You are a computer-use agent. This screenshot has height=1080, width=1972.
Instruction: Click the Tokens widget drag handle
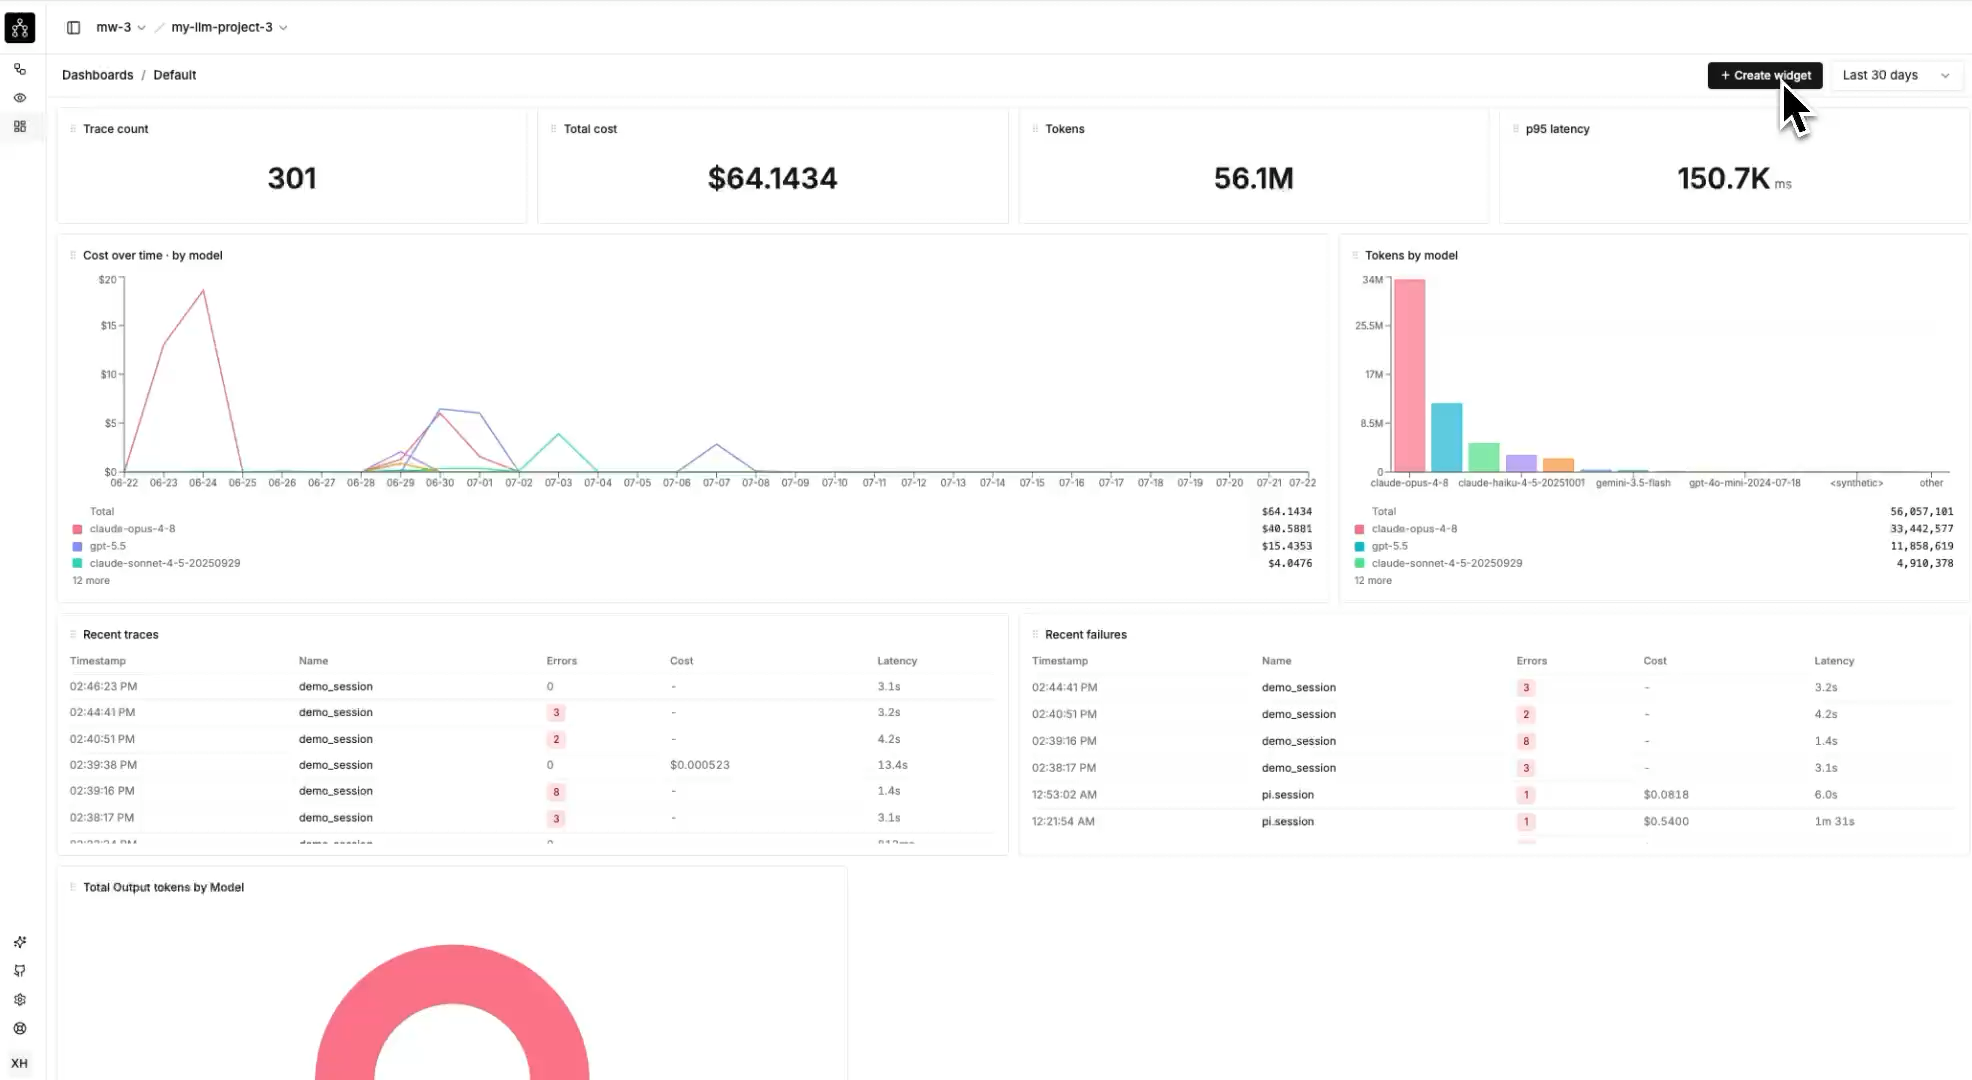coord(1035,129)
